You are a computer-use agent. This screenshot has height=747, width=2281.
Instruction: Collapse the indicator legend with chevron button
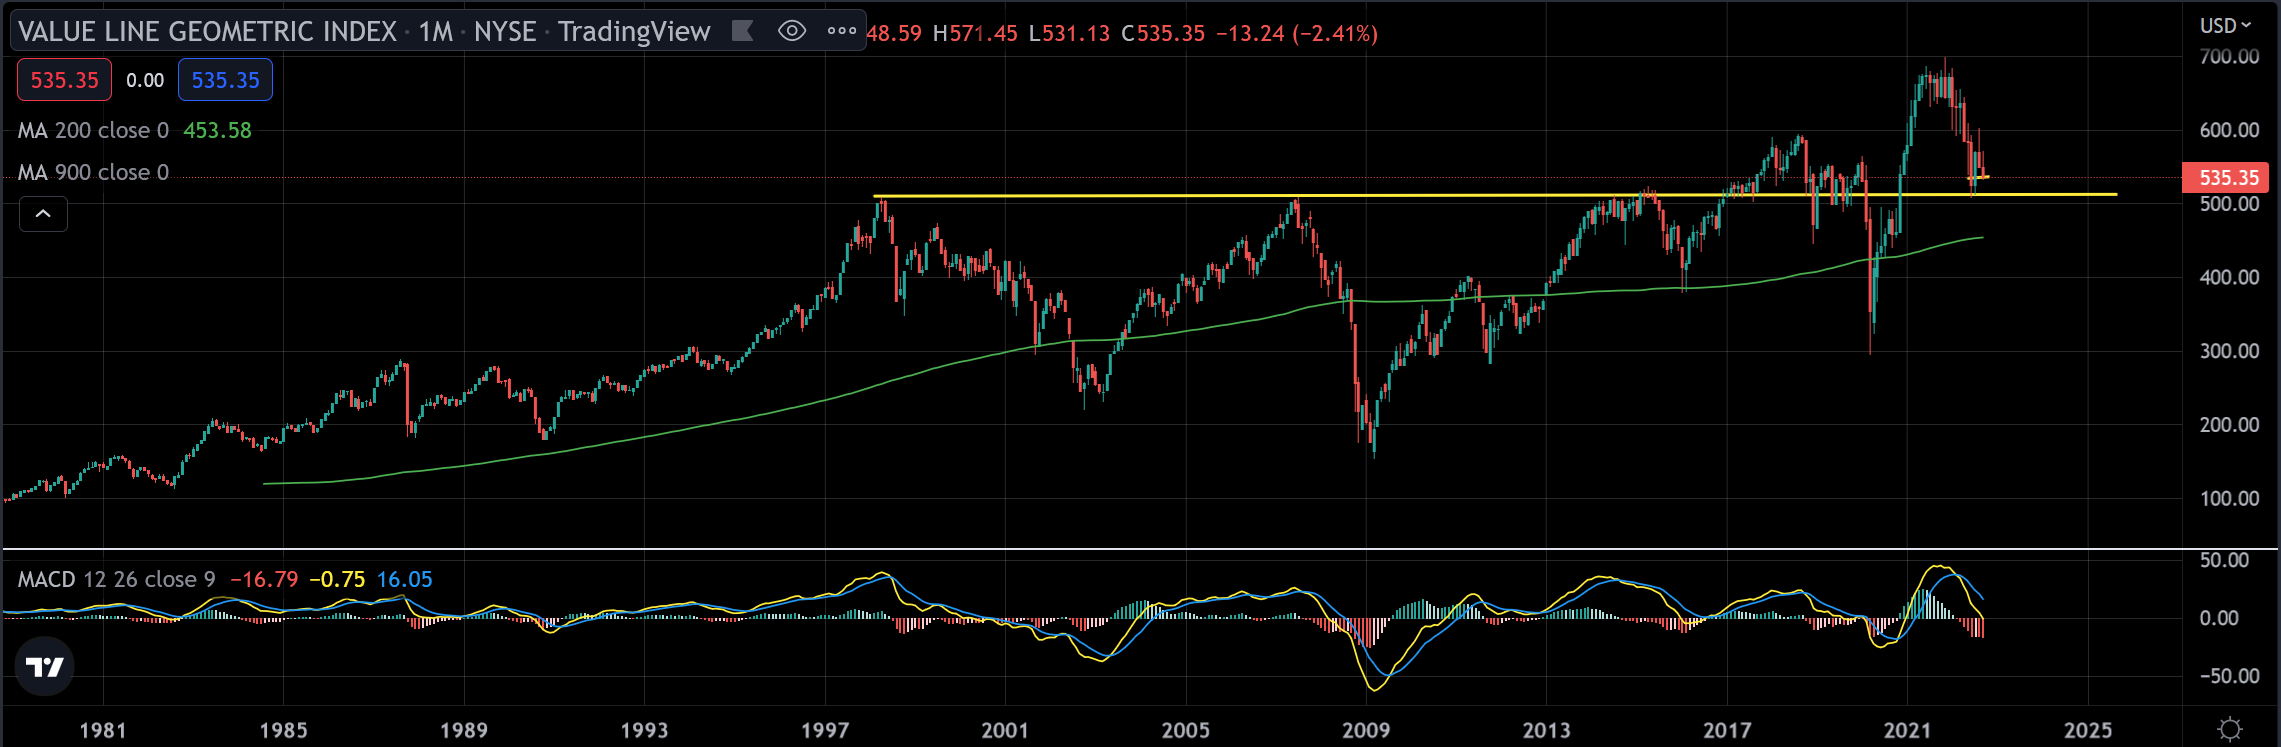(43, 214)
